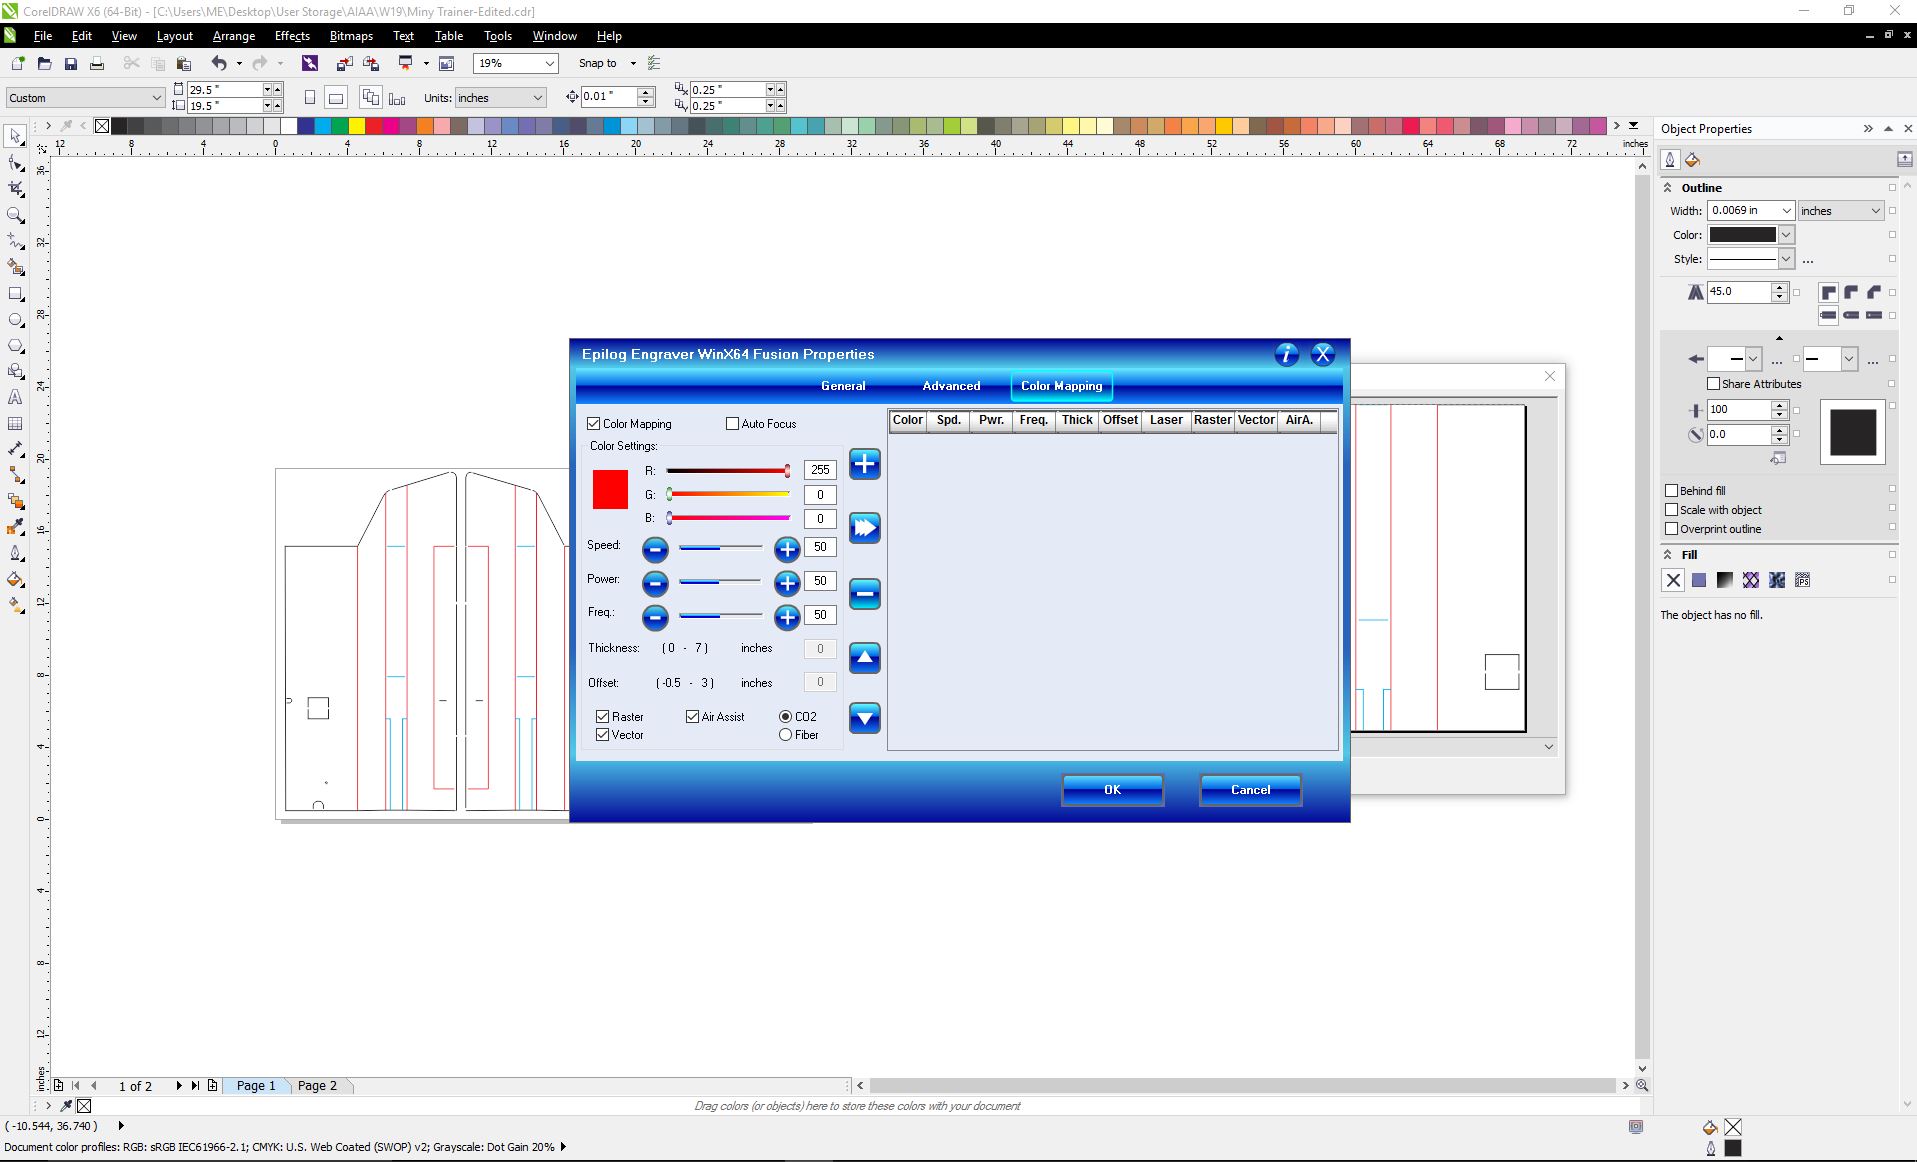Enable Behind fill option
The width and height of the screenshot is (1917, 1162).
(x=1671, y=491)
